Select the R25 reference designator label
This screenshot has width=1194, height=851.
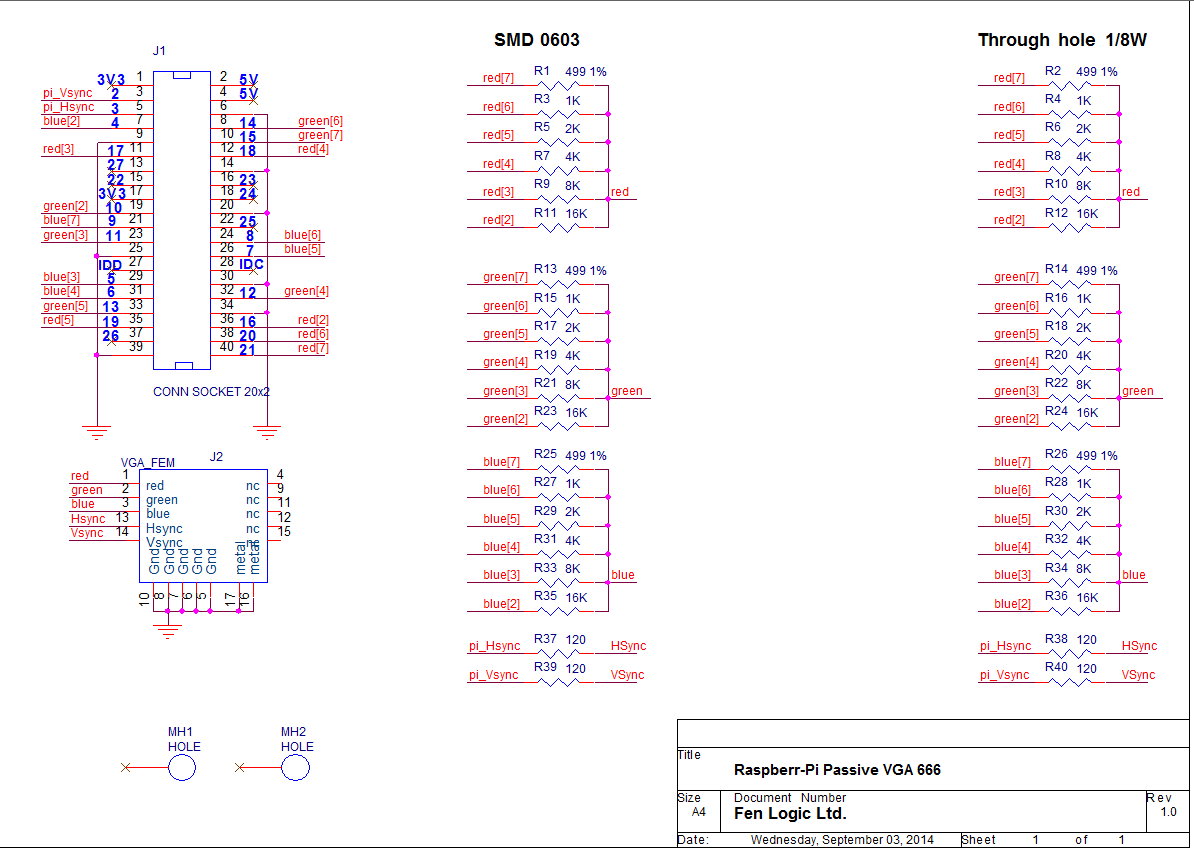click(x=545, y=454)
